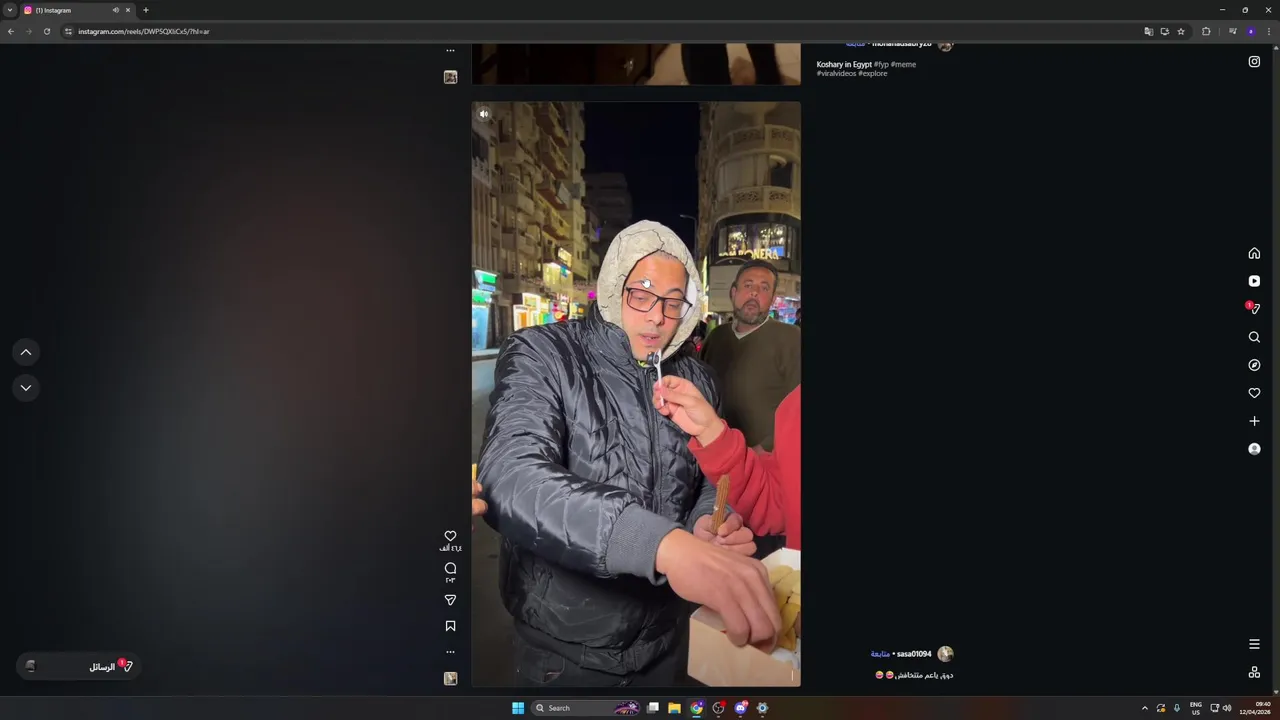
Task: Open the More hamburger menu in sidebar
Action: tap(1254, 644)
